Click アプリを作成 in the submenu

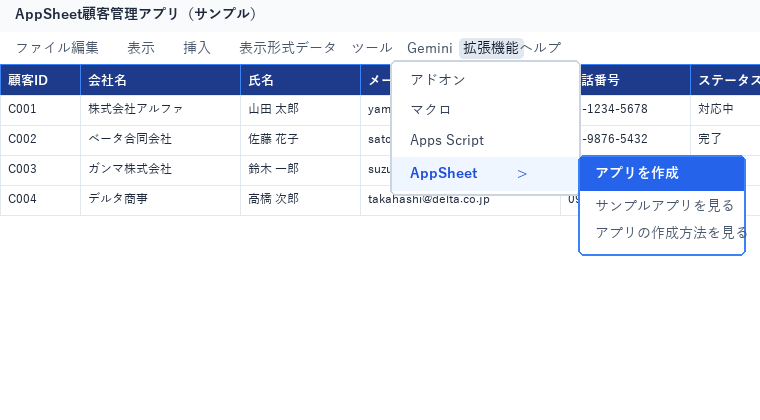(662, 173)
